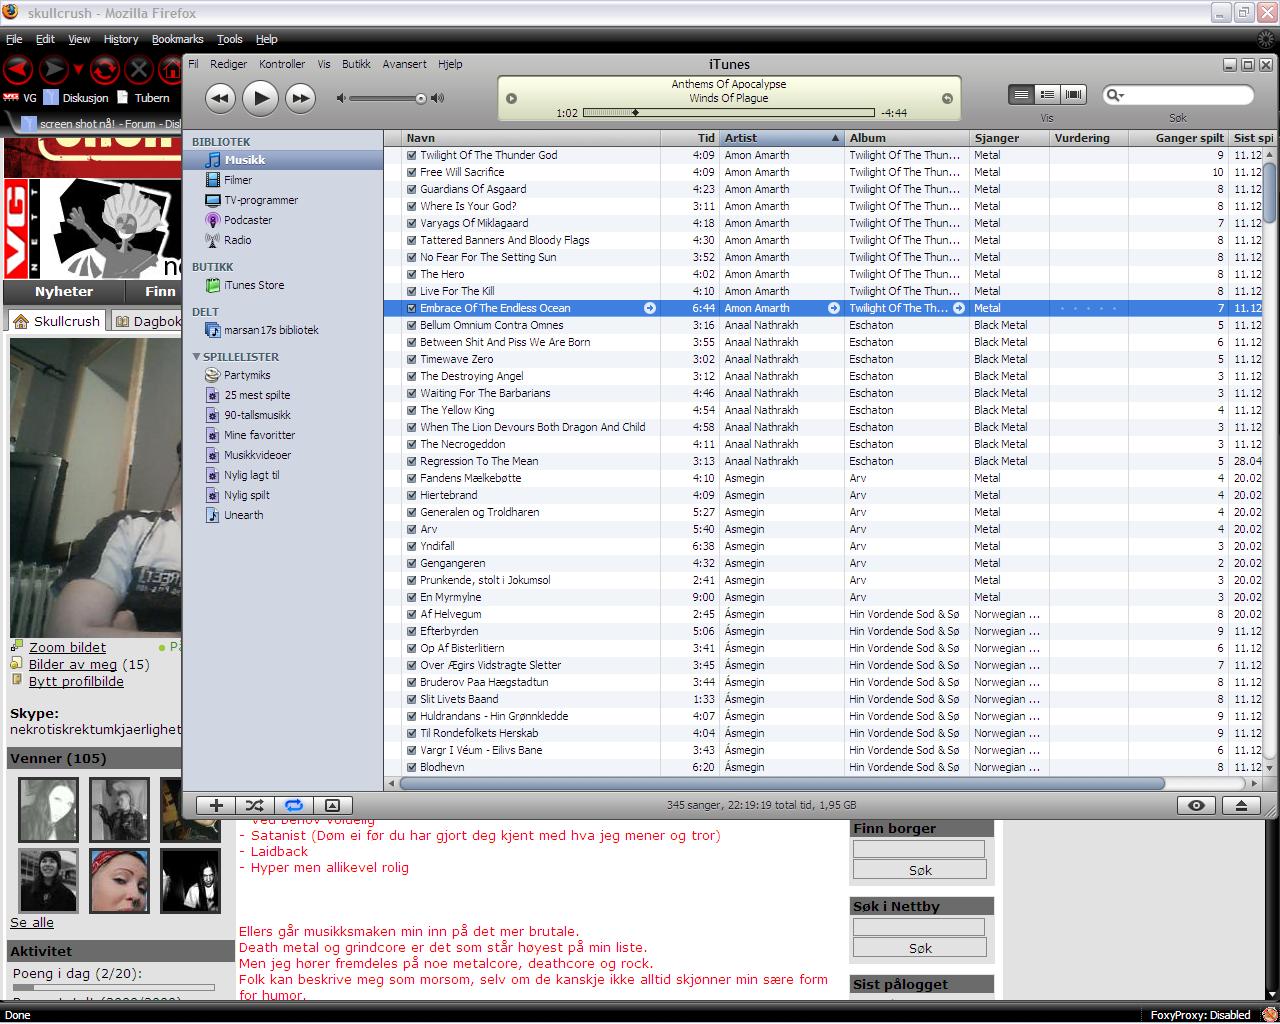The width and height of the screenshot is (1280, 1024).
Task: Uncheck Bellum Omnium Contra Omnes song
Action: coord(411,325)
